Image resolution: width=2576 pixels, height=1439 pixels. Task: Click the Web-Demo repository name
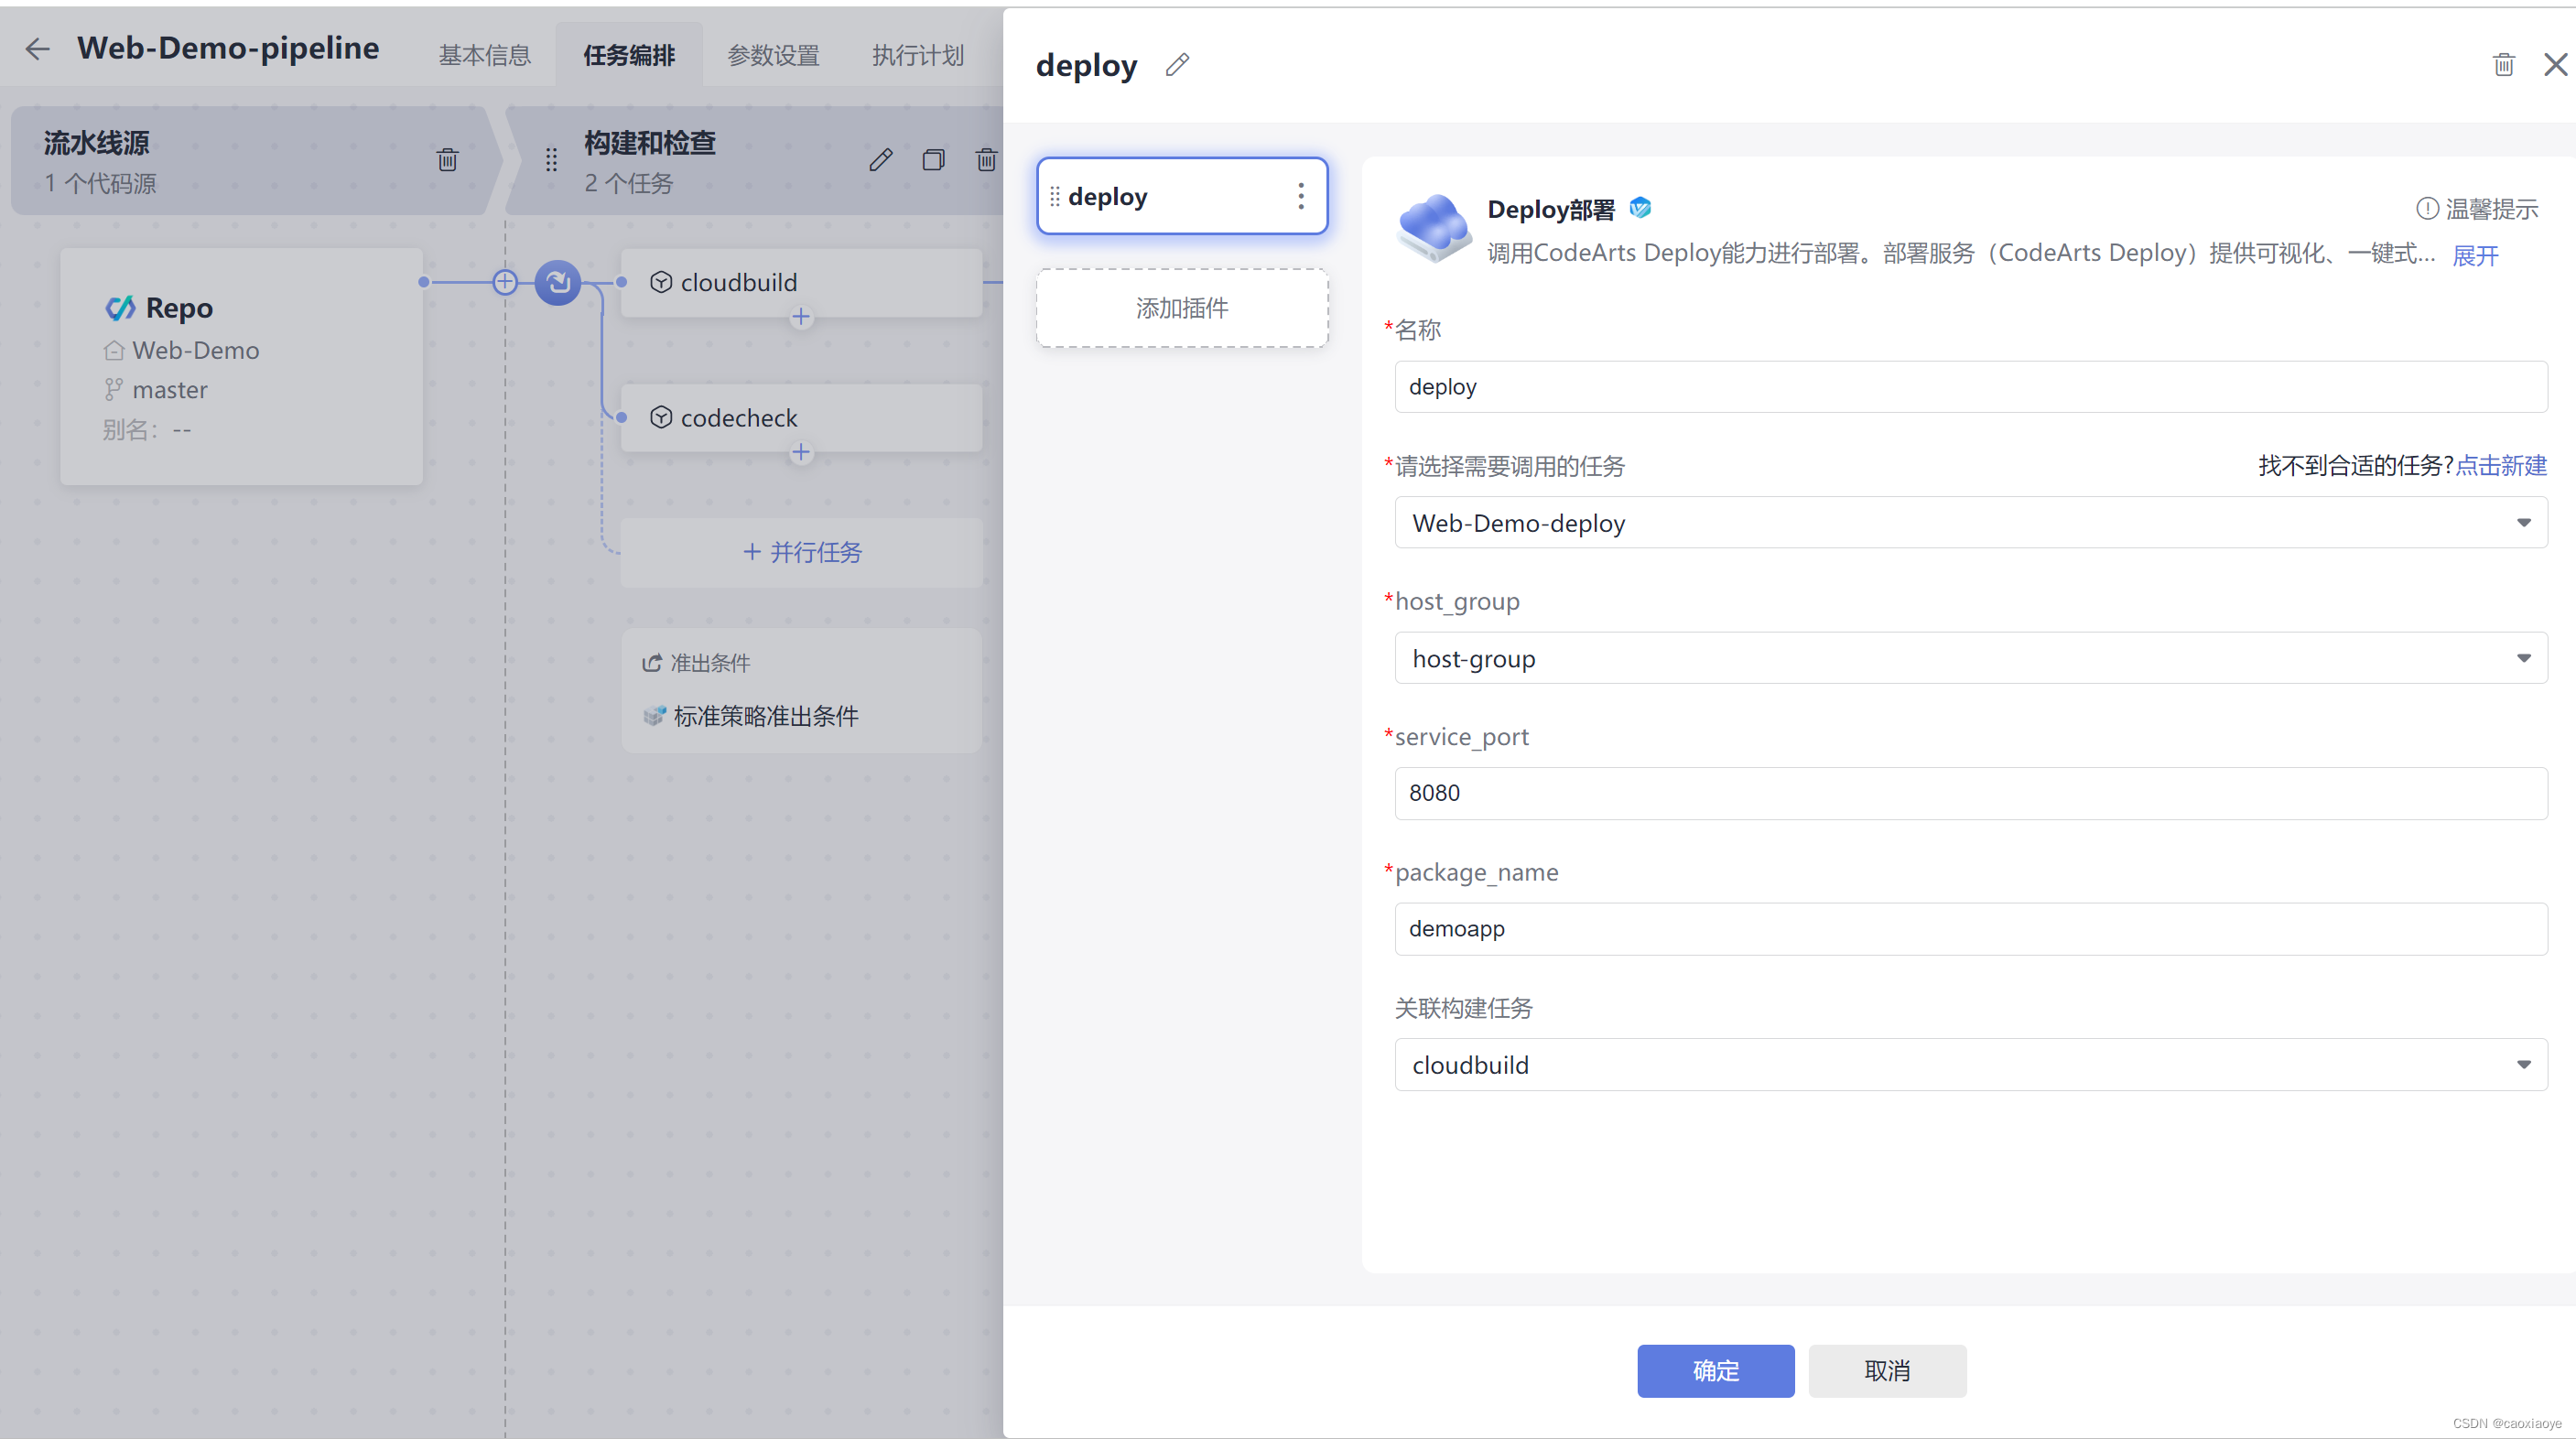(x=195, y=350)
